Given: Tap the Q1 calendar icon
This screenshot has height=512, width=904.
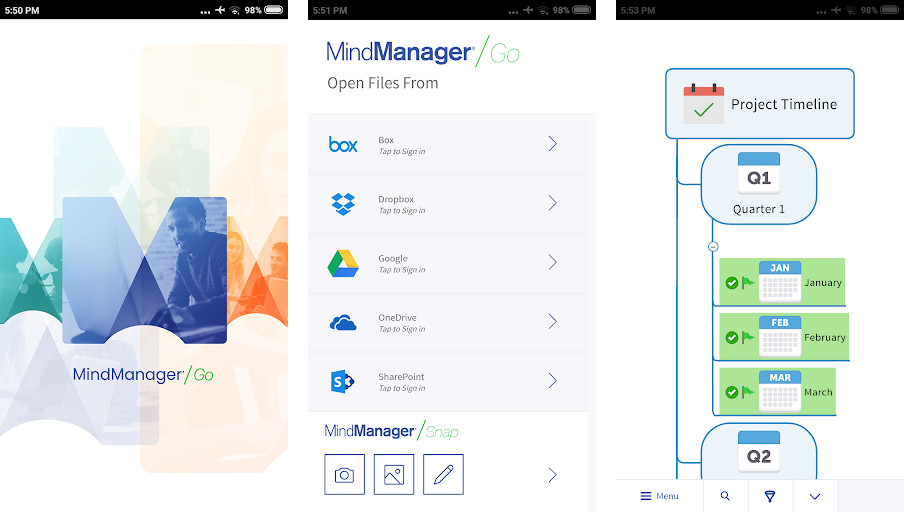Looking at the screenshot, I should [x=759, y=174].
